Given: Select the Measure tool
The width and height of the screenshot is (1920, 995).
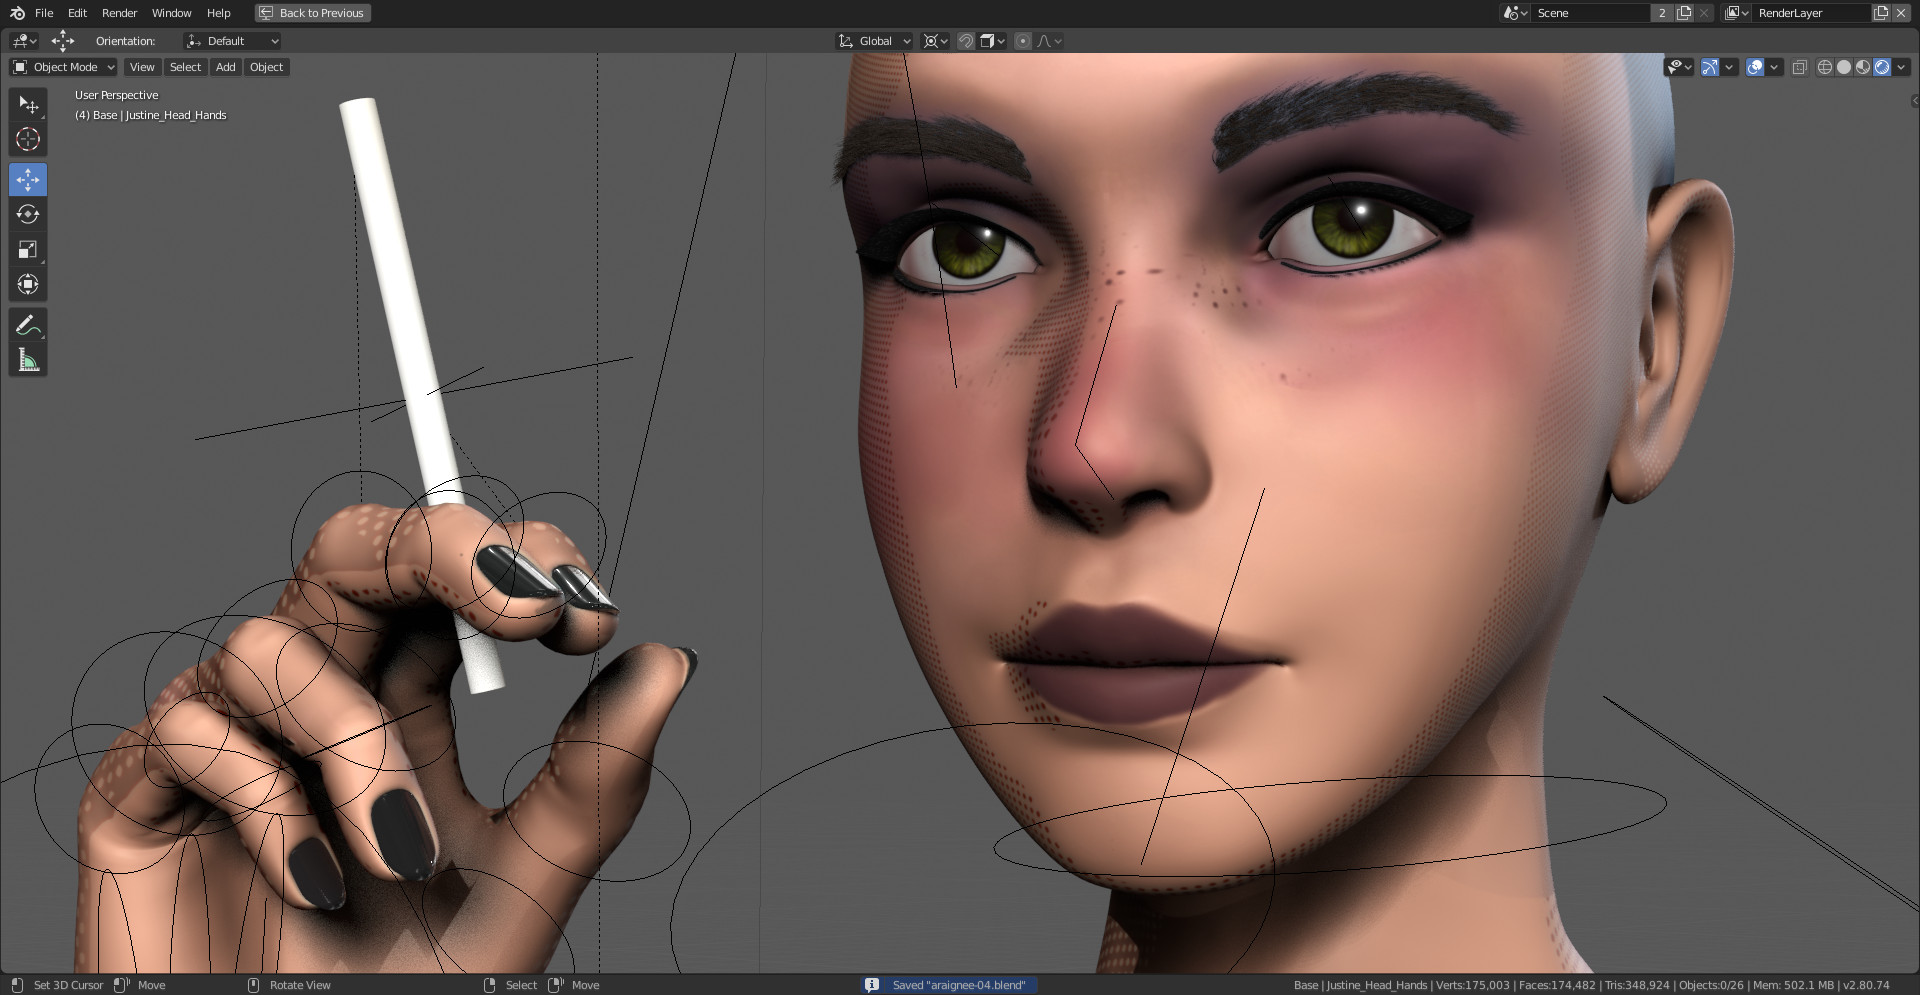Looking at the screenshot, I should 28,360.
